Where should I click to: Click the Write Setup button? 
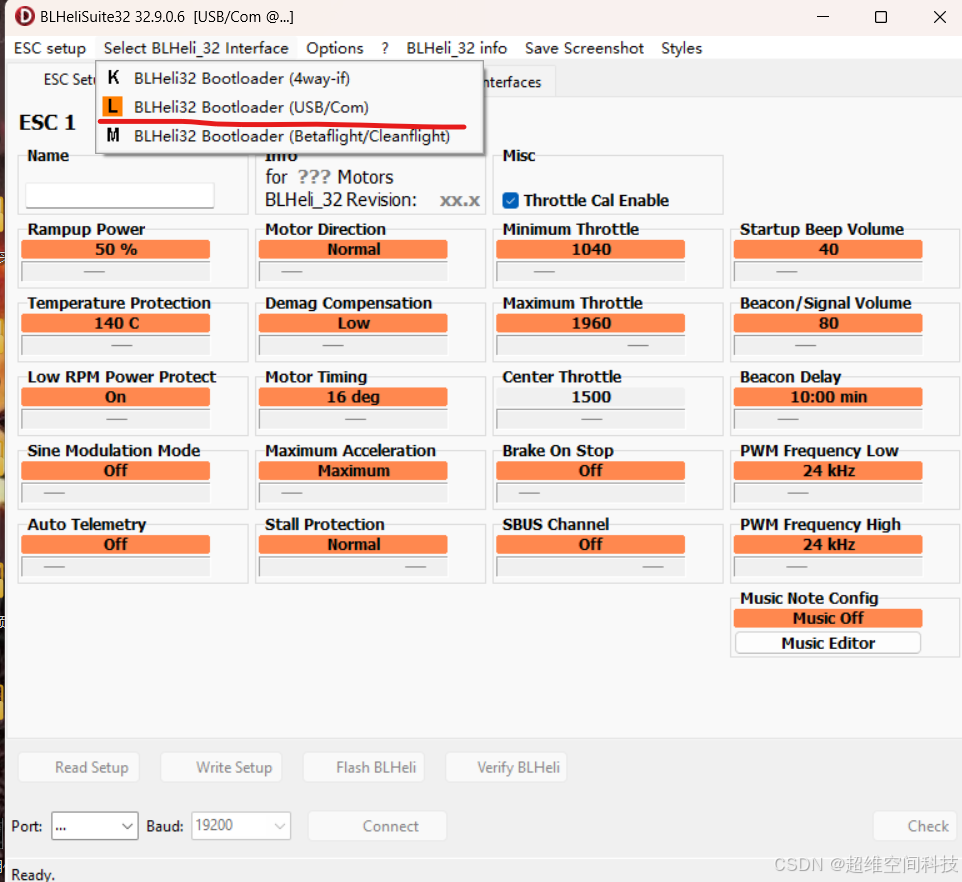pos(221,767)
